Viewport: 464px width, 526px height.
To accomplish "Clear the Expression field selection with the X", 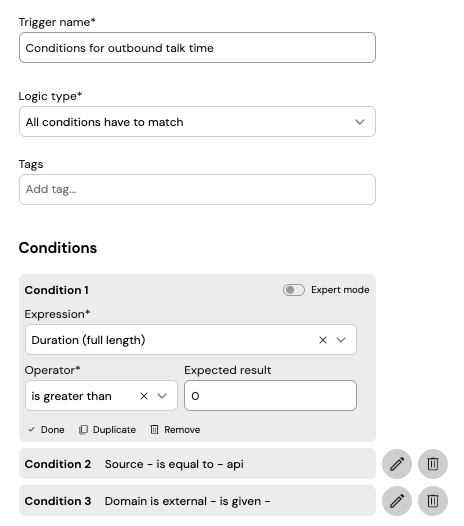I will pos(323,340).
